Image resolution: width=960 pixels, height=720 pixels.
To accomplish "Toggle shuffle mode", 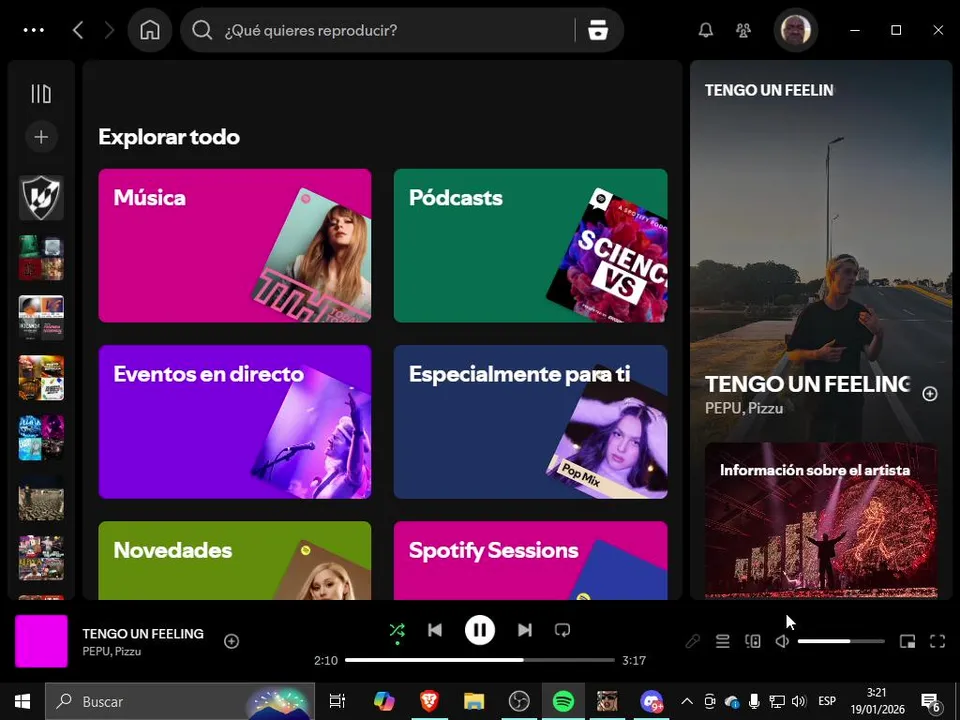I will pyautogui.click(x=397, y=630).
